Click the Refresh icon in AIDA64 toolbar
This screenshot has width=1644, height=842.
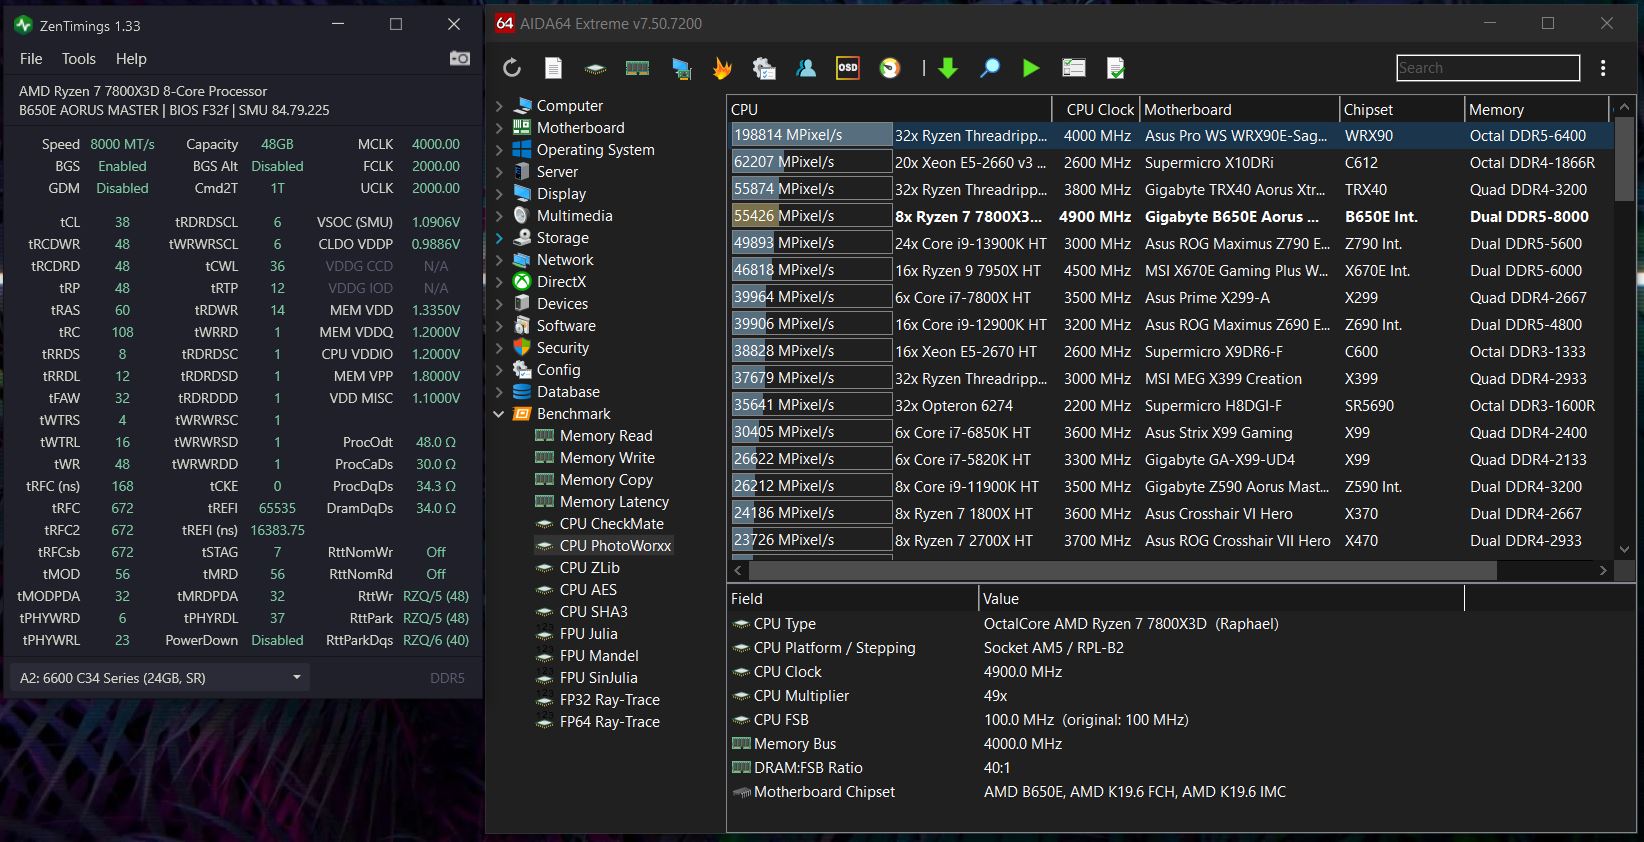(x=512, y=68)
